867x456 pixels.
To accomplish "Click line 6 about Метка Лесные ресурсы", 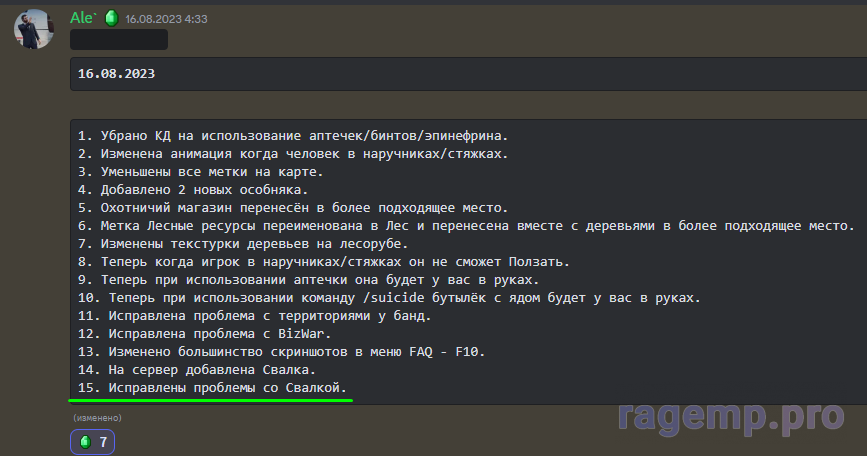I will click(465, 226).
